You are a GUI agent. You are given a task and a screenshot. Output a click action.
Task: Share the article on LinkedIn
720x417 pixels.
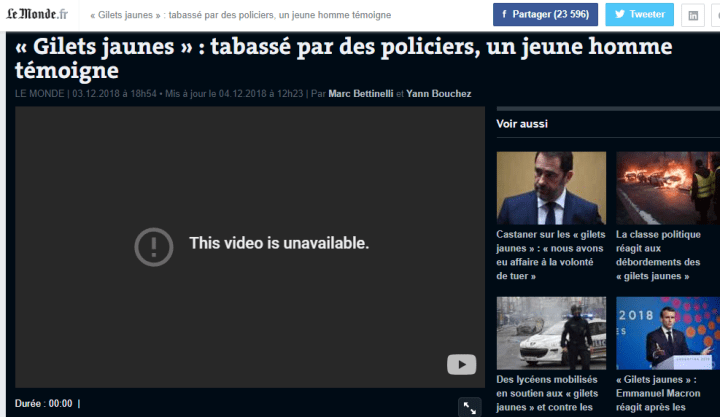694,15
